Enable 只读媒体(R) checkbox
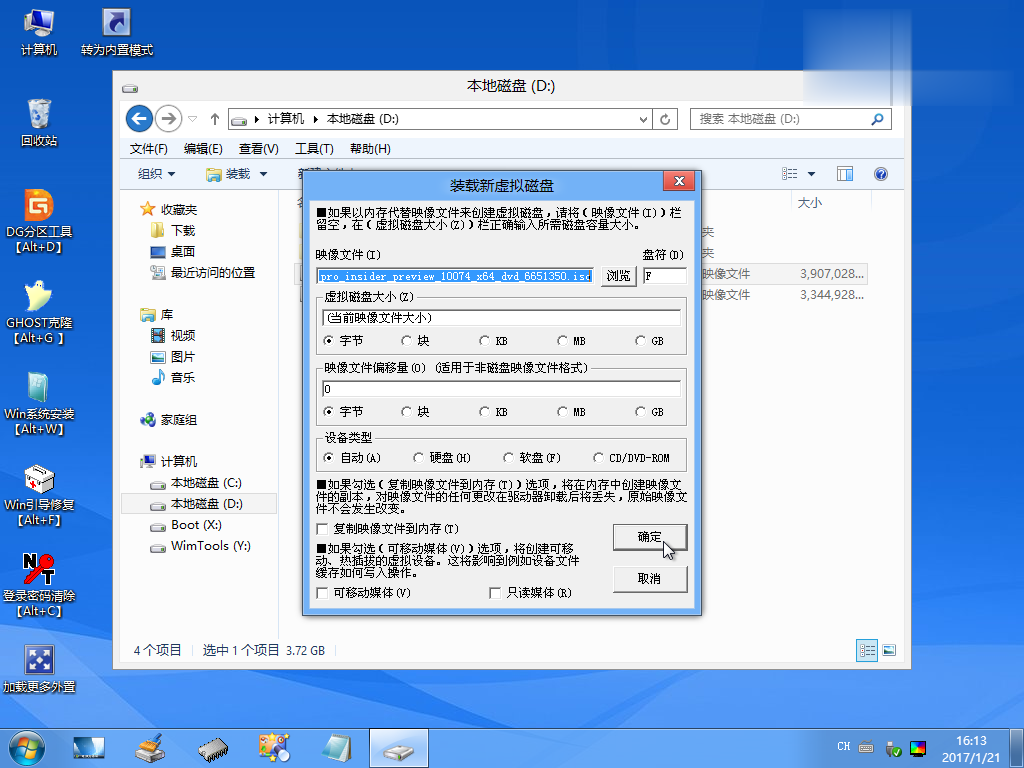This screenshot has height=768, width=1024. point(495,593)
